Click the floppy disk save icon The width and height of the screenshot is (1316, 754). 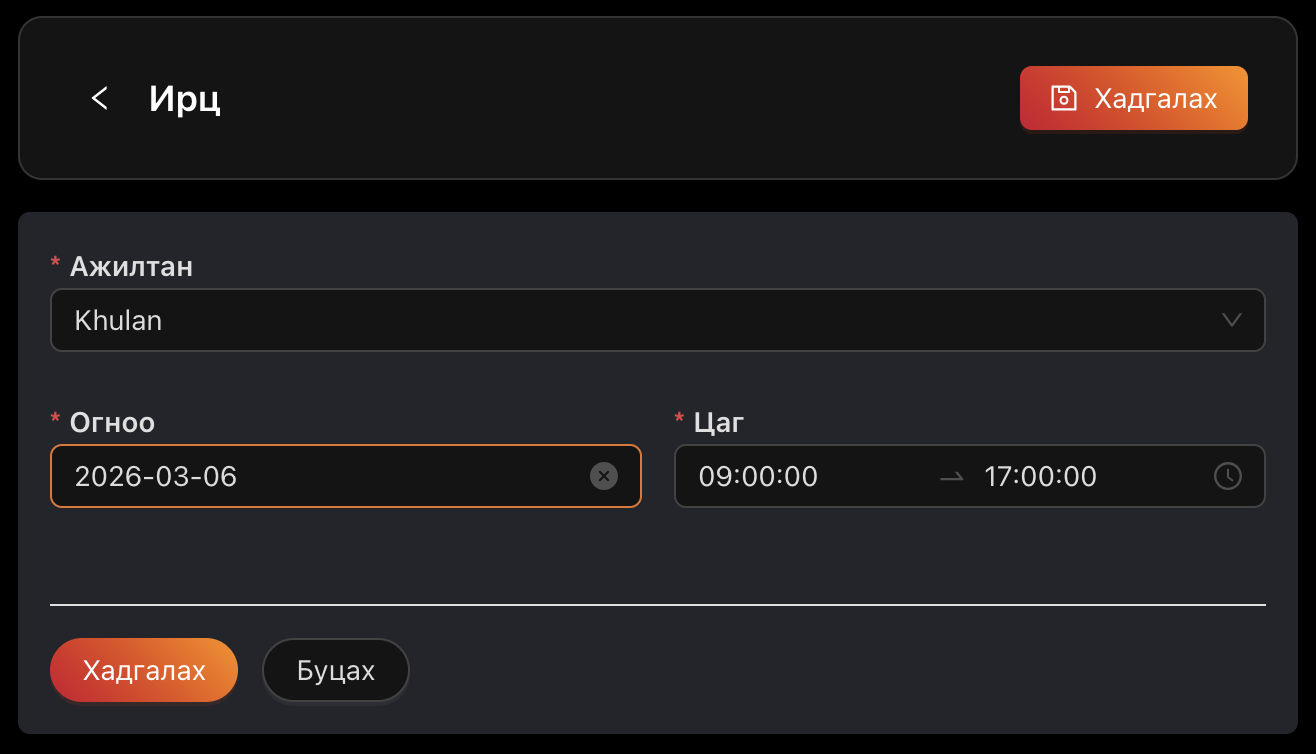click(1063, 98)
